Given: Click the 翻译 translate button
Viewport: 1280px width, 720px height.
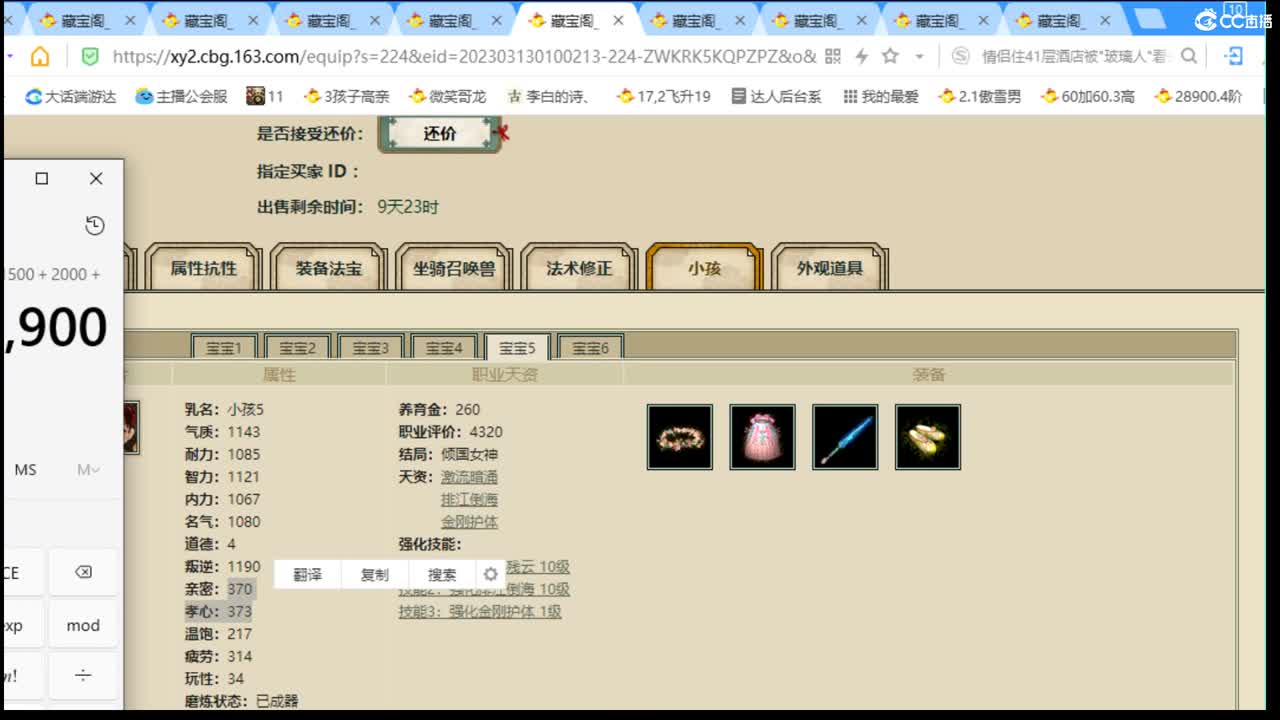Looking at the screenshot, I should click(x=306, y=574).
